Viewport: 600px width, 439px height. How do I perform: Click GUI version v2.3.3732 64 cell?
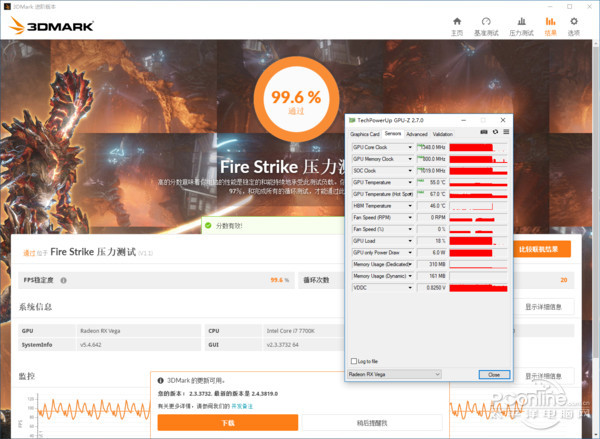[x=303, y=344]
